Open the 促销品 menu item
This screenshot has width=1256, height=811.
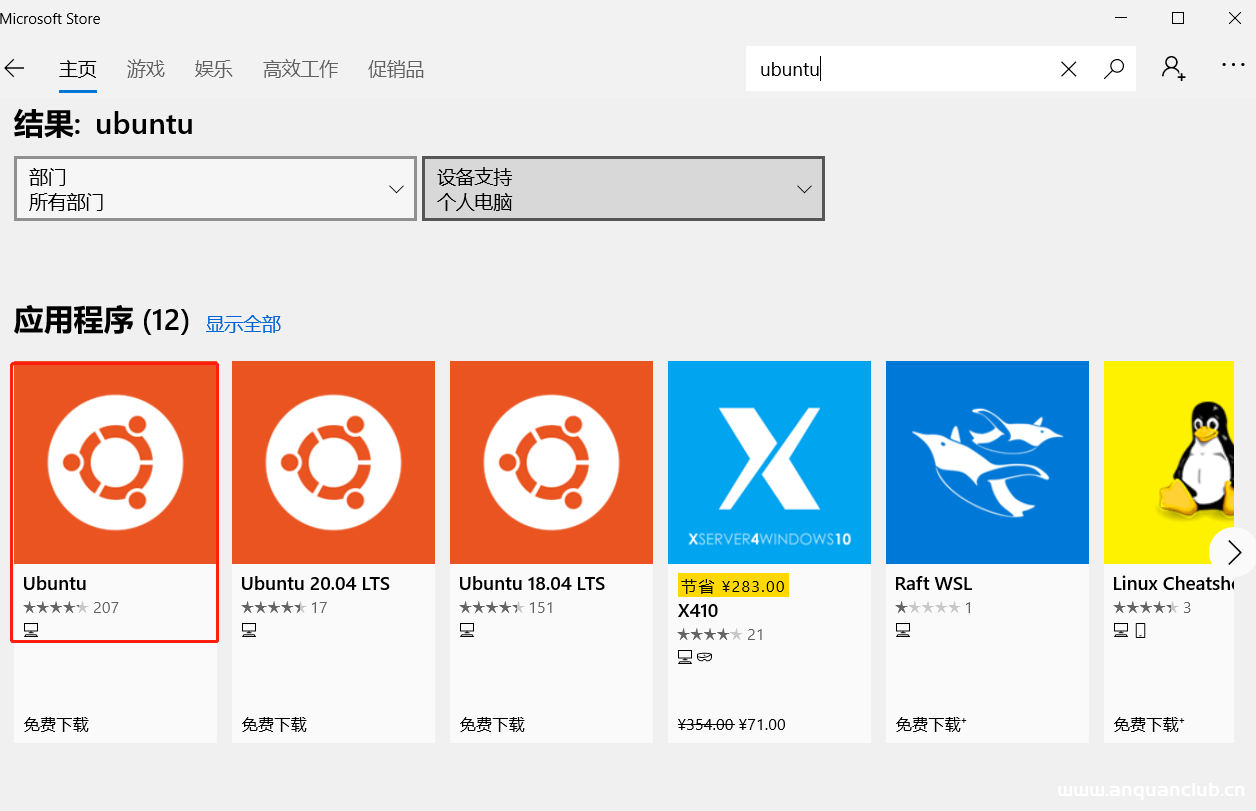[395, 68]
